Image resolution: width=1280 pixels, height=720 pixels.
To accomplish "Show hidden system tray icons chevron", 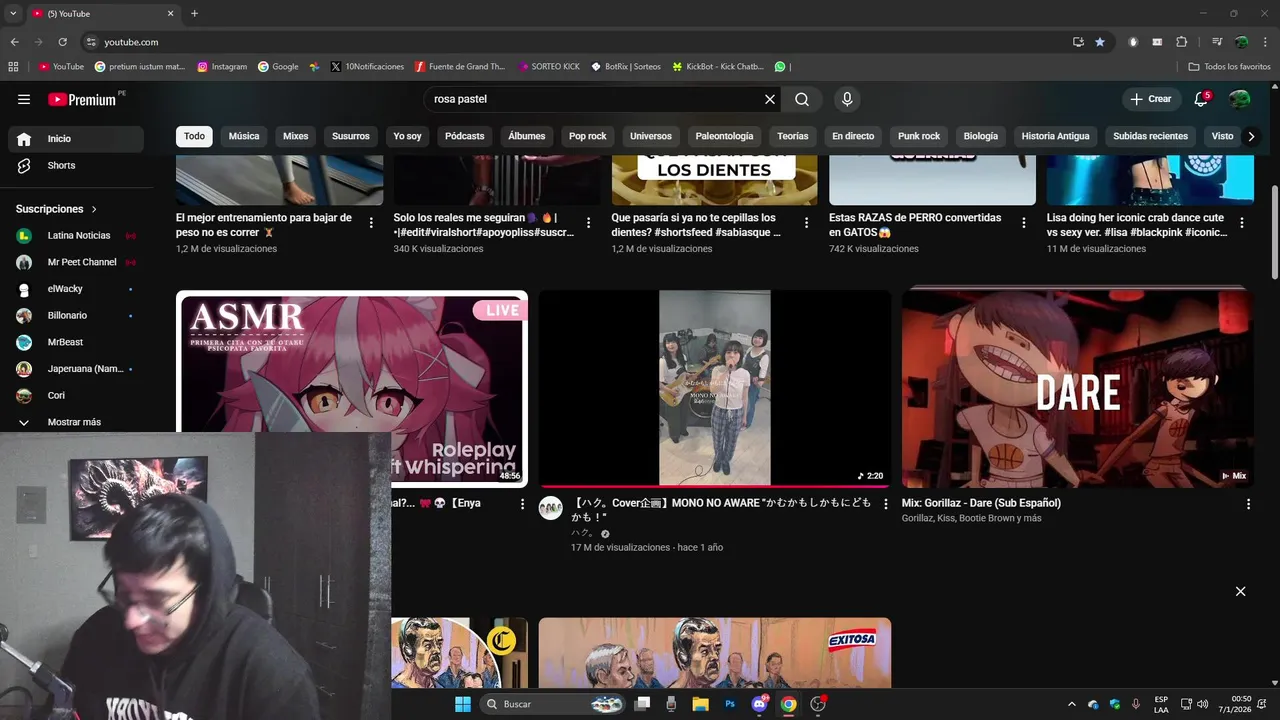I will pyautogui.click(x=1072, y=704).
